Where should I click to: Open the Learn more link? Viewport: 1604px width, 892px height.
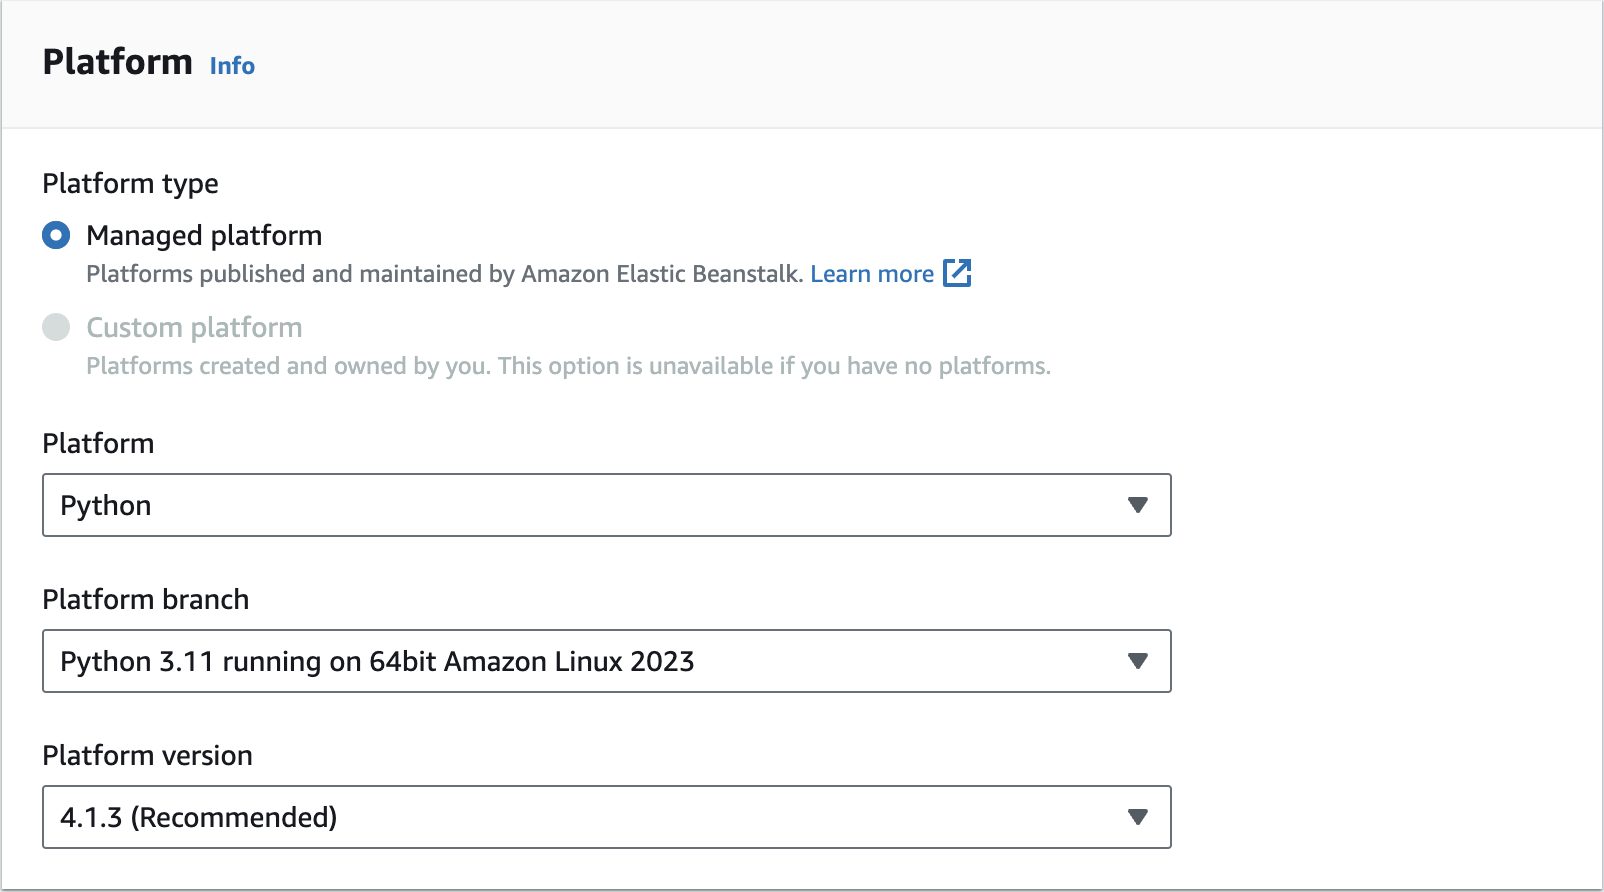(871, 274)
